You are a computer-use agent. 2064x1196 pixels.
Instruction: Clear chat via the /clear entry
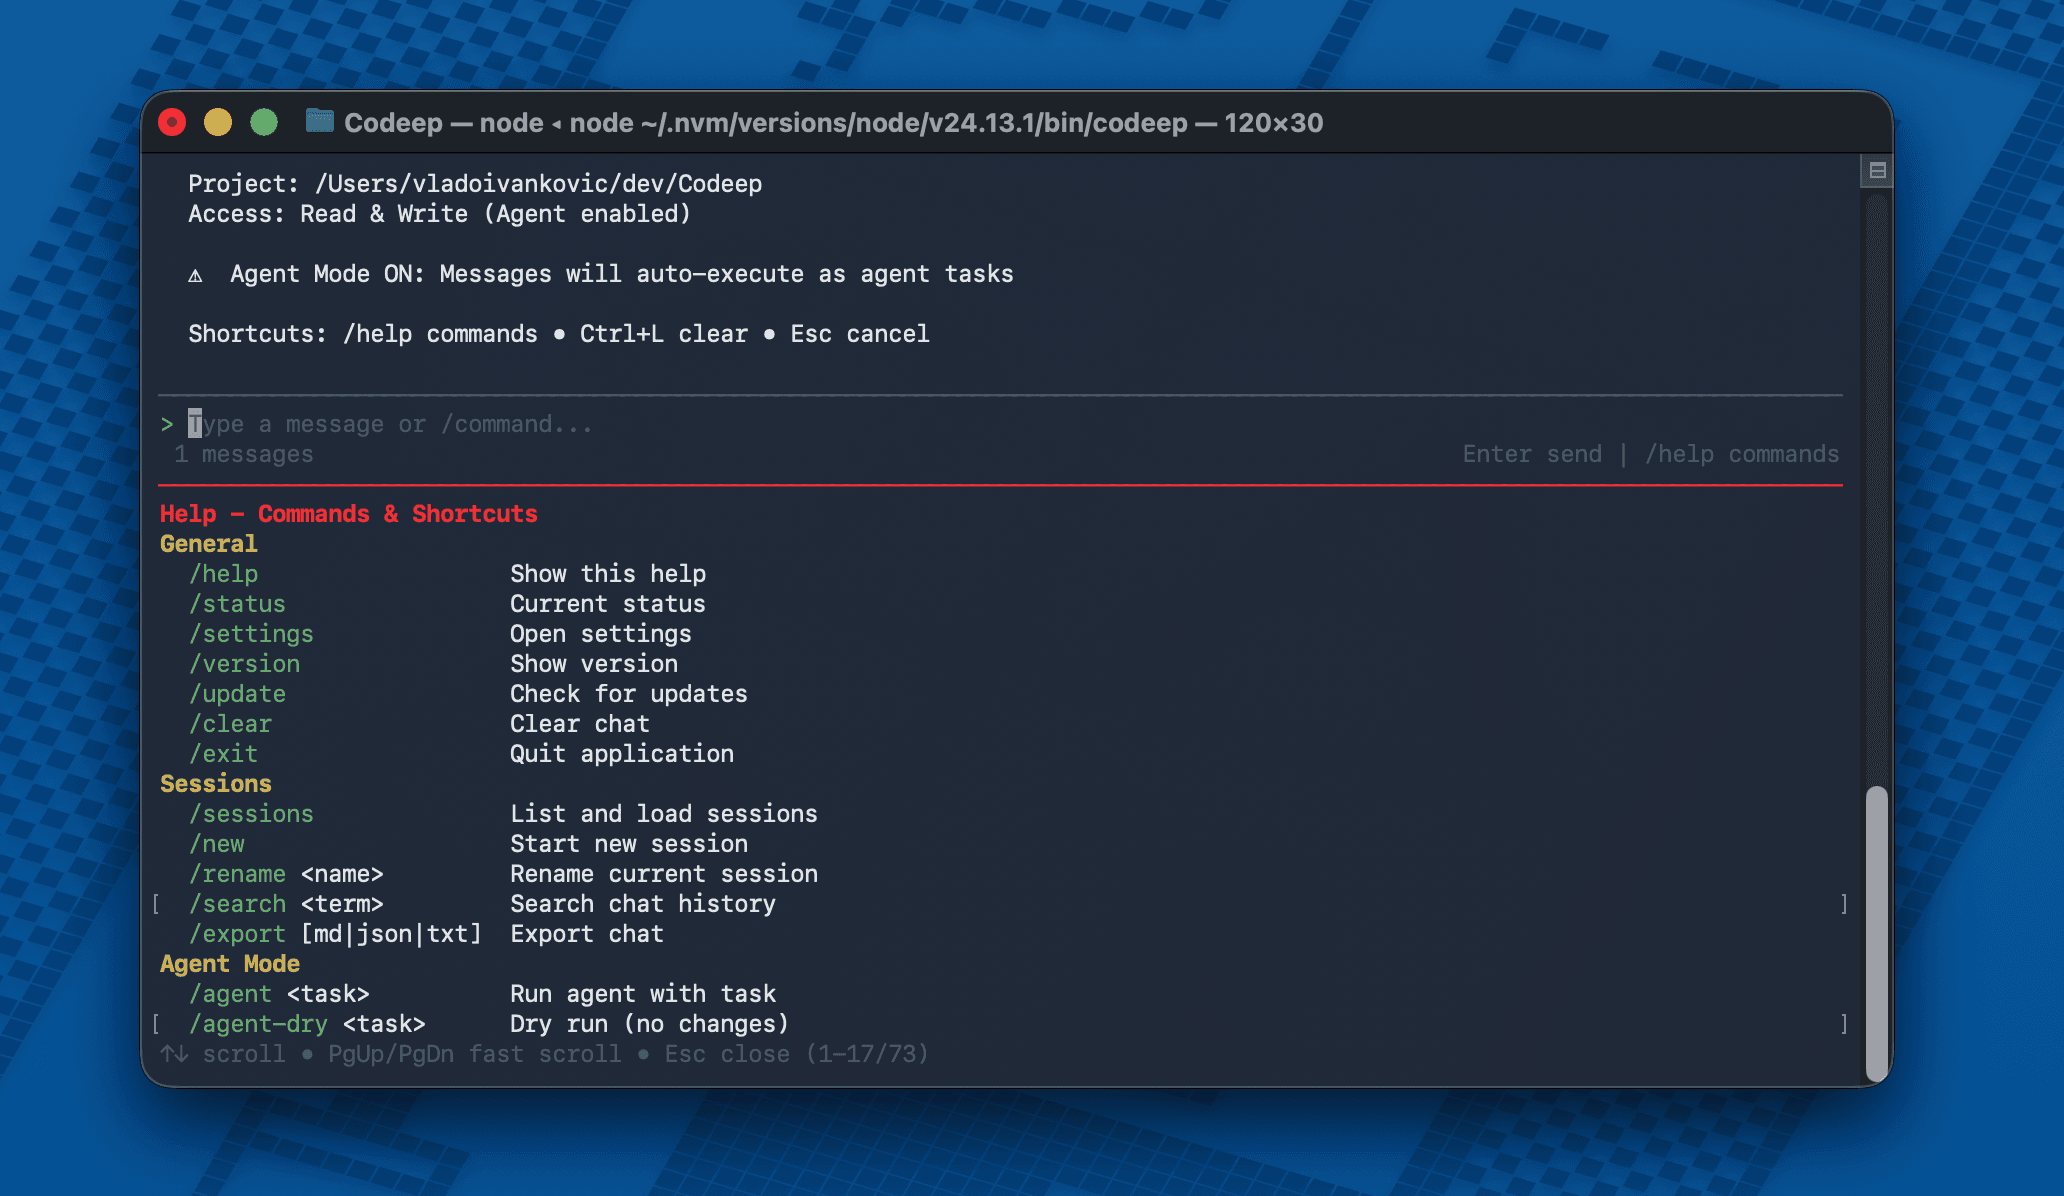pos(231,723)
